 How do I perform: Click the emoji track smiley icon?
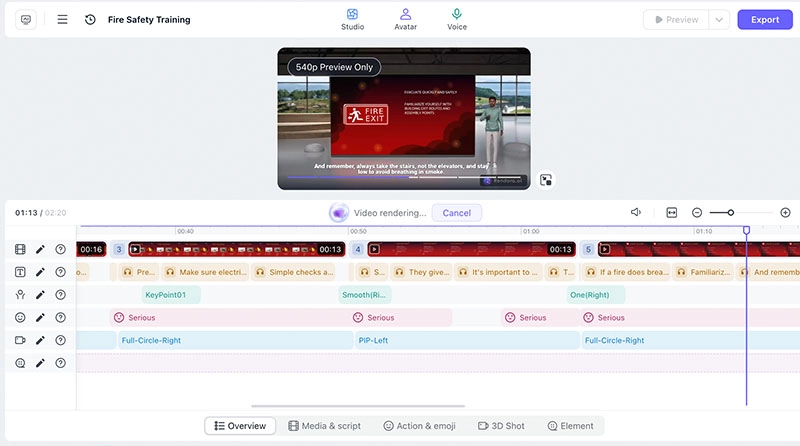pos(20,317)
